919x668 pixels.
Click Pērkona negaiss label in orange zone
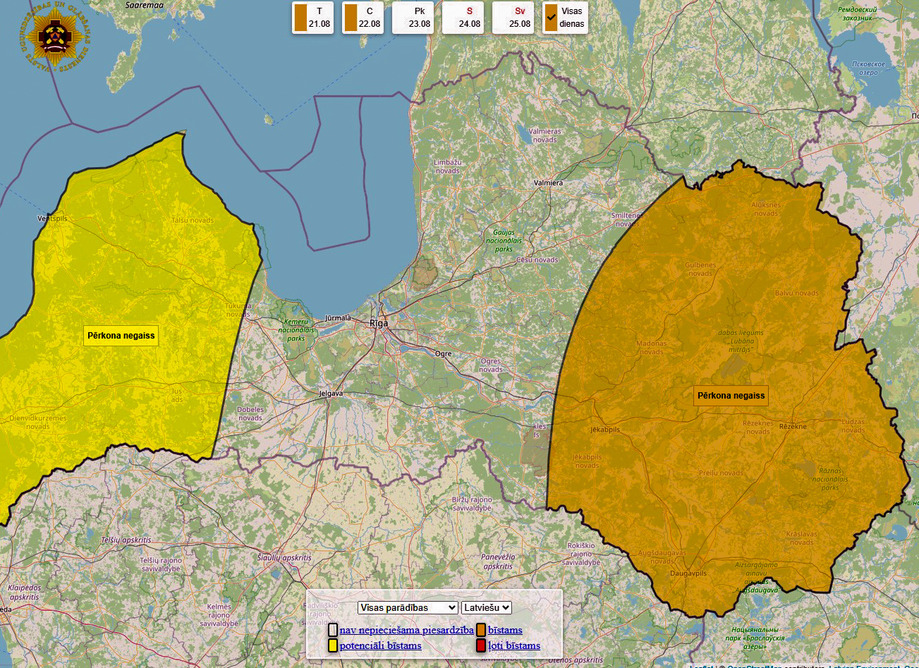click(x=731, y=396)
